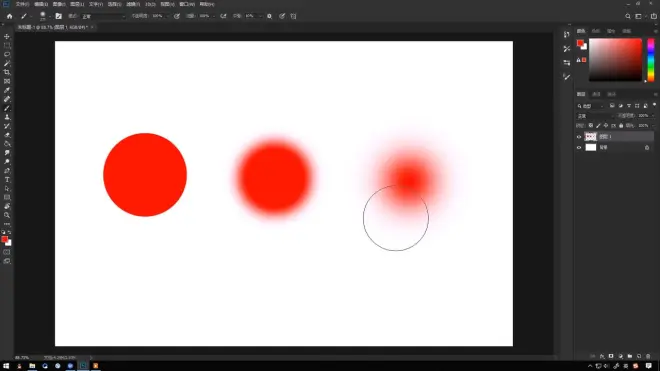Select the History Brush tool
Viewport: 660px width, 371px height.
(x=7, y=126)
